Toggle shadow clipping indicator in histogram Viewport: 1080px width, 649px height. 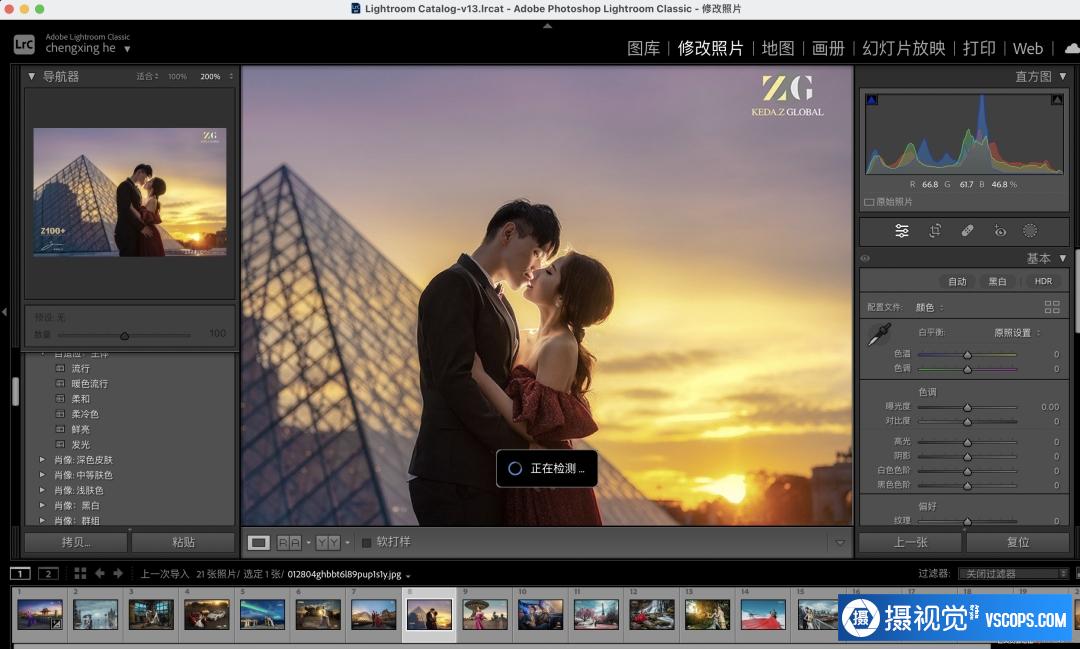[x=872, y=100]
